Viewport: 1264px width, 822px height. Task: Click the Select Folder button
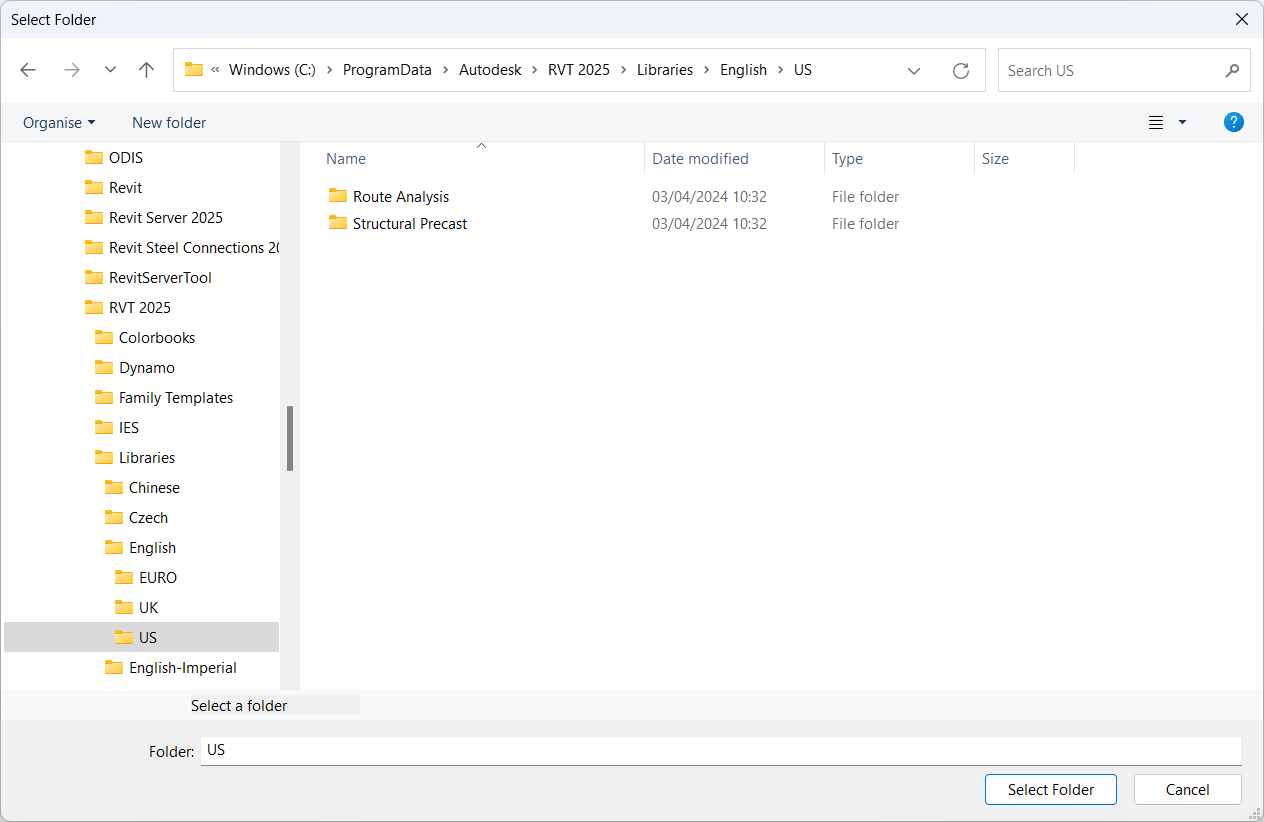click(x=1051, y=789)
